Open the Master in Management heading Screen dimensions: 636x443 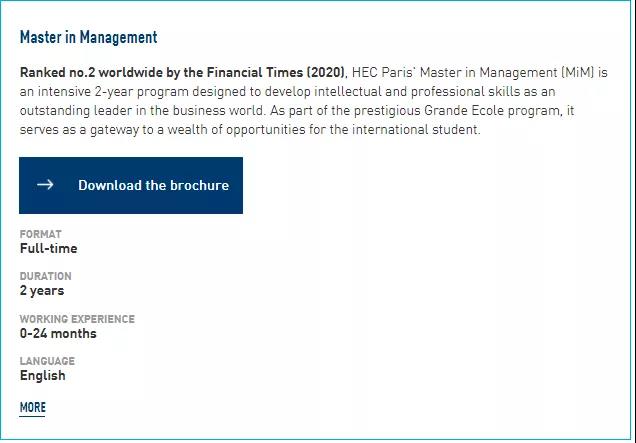(x=88, y=37)
